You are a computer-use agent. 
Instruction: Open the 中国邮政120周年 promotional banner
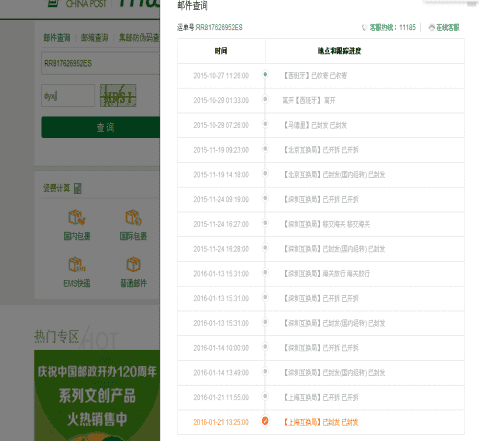(x=97, y=395)
